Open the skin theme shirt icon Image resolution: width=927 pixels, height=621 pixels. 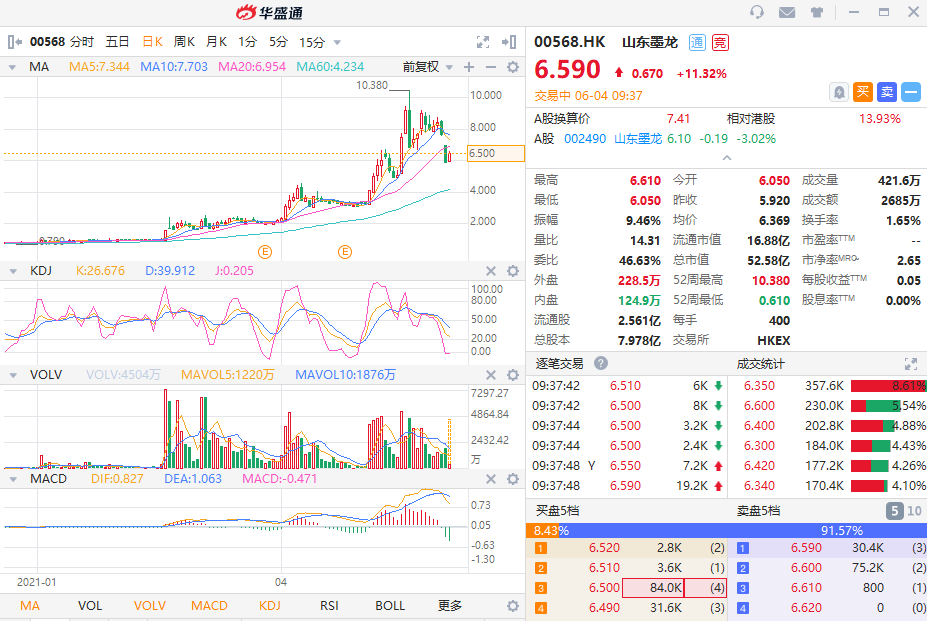point(816,12)
